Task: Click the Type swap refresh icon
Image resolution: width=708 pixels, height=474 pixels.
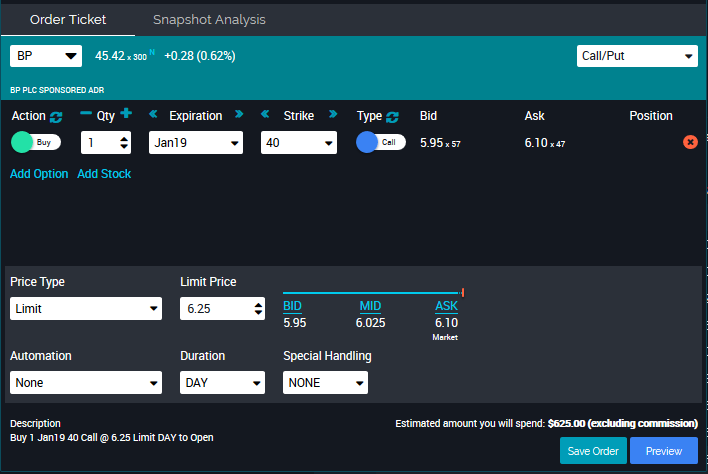Action: coord(393,117)
